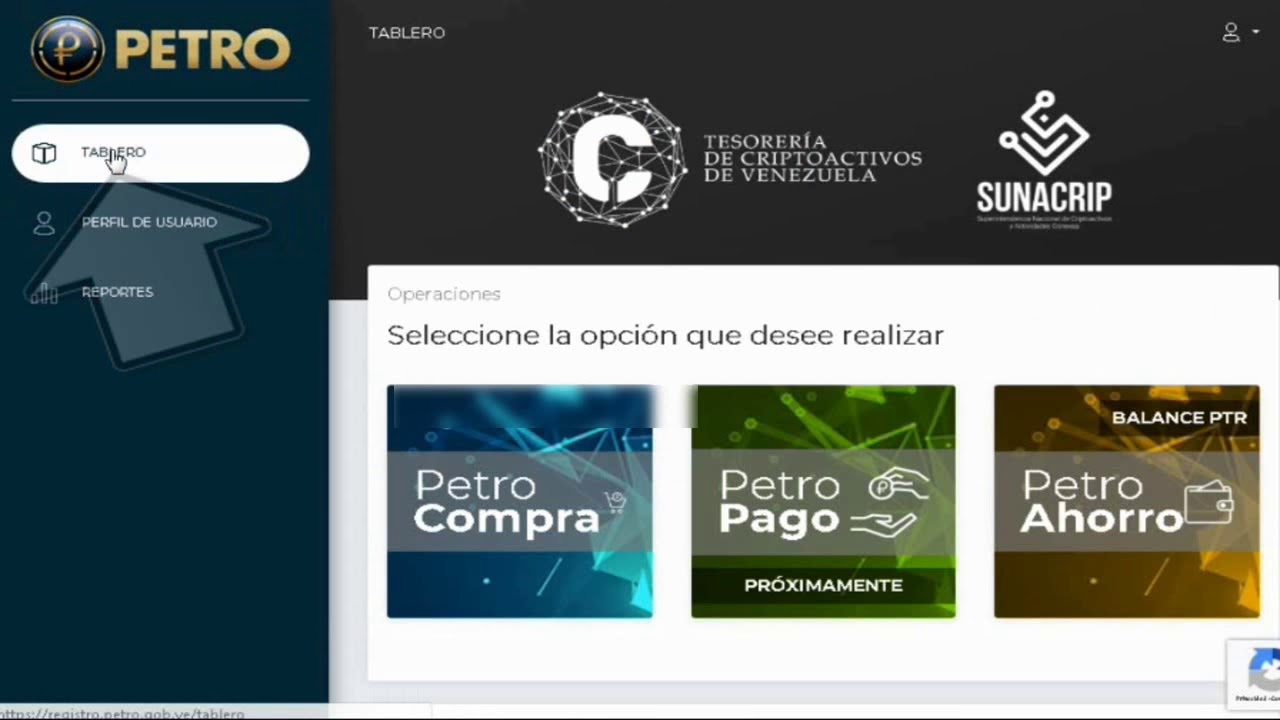This screenshot has height=720, width=1280.
Task: Select the Petro Pago card
Action: (823, 501)
